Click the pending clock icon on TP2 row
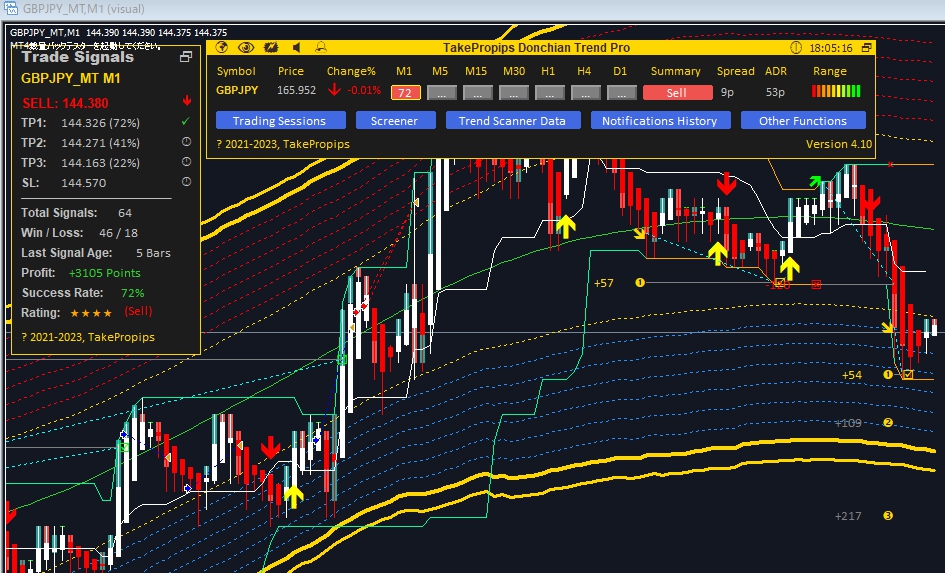Viewport: 945px width, 573px height. pos(186,142)
